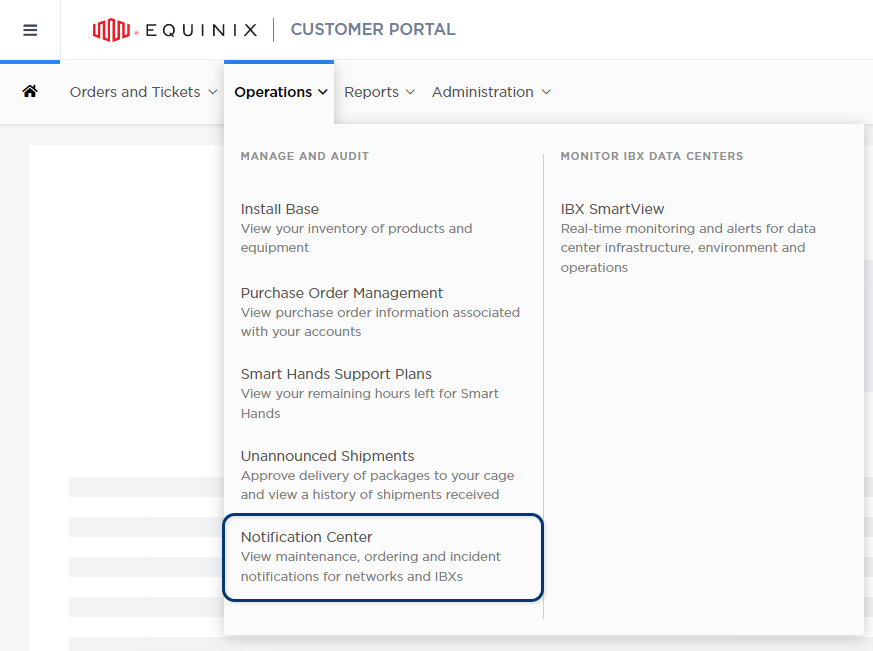Open Install Base

279,209
